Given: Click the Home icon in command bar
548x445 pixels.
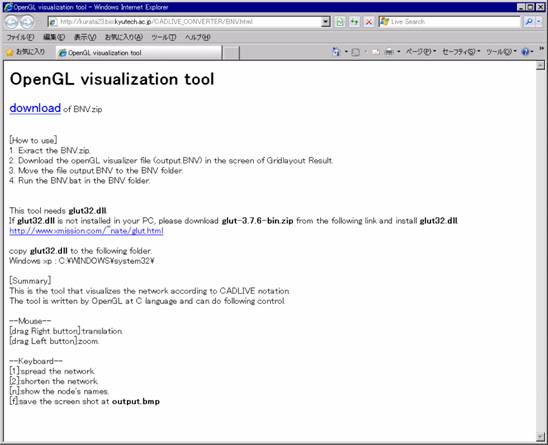Looking at the screenshot, I should point(336,52).
